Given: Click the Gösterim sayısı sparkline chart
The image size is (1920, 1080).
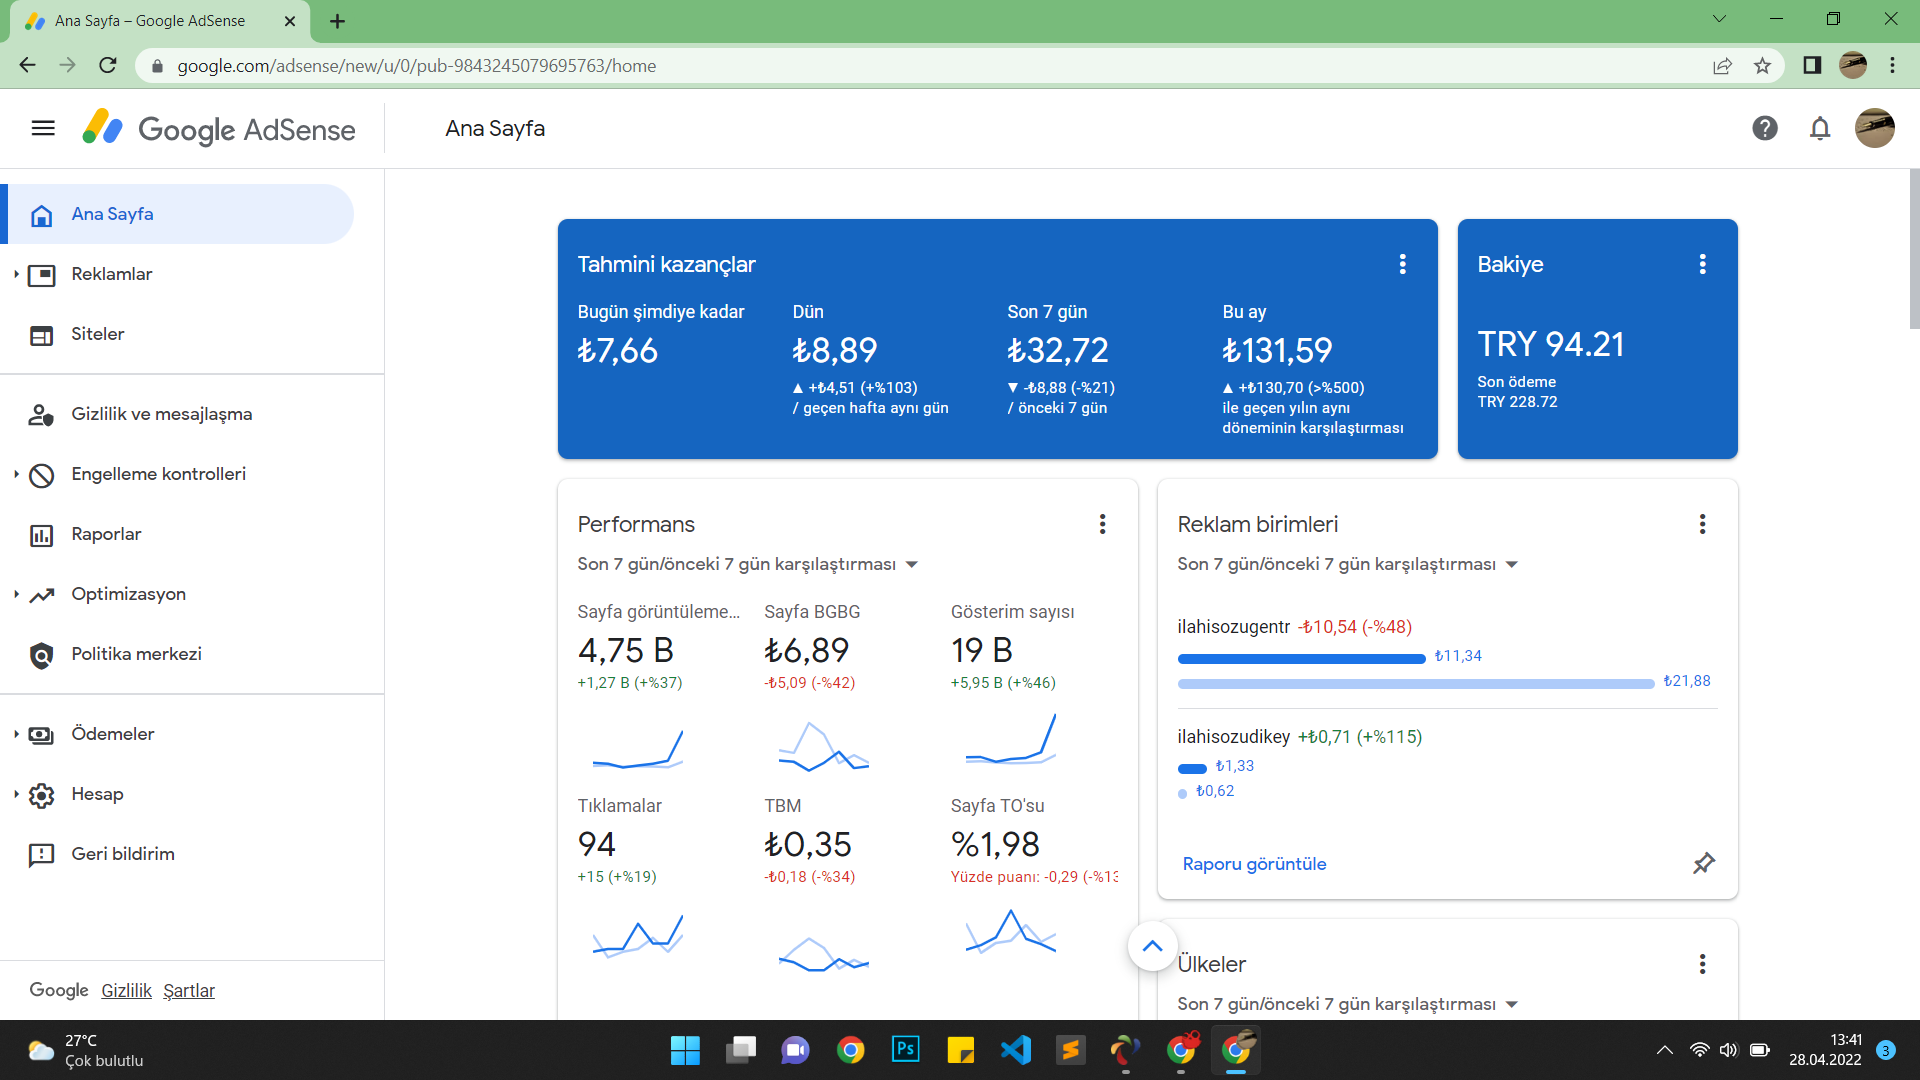Looking at the screenshot, I should pyautogui.click(x=1011, y=740).
